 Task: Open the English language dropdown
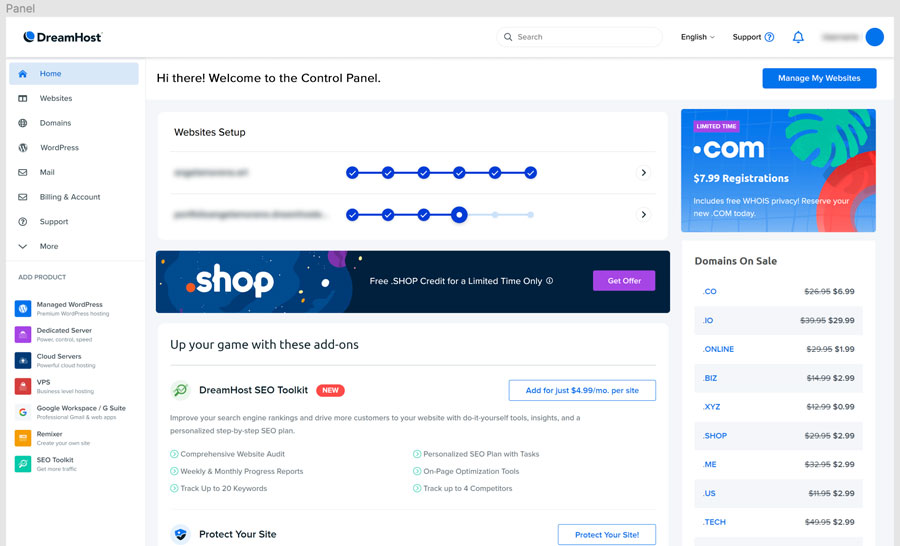pyautogui.click(x=697, y=37)
